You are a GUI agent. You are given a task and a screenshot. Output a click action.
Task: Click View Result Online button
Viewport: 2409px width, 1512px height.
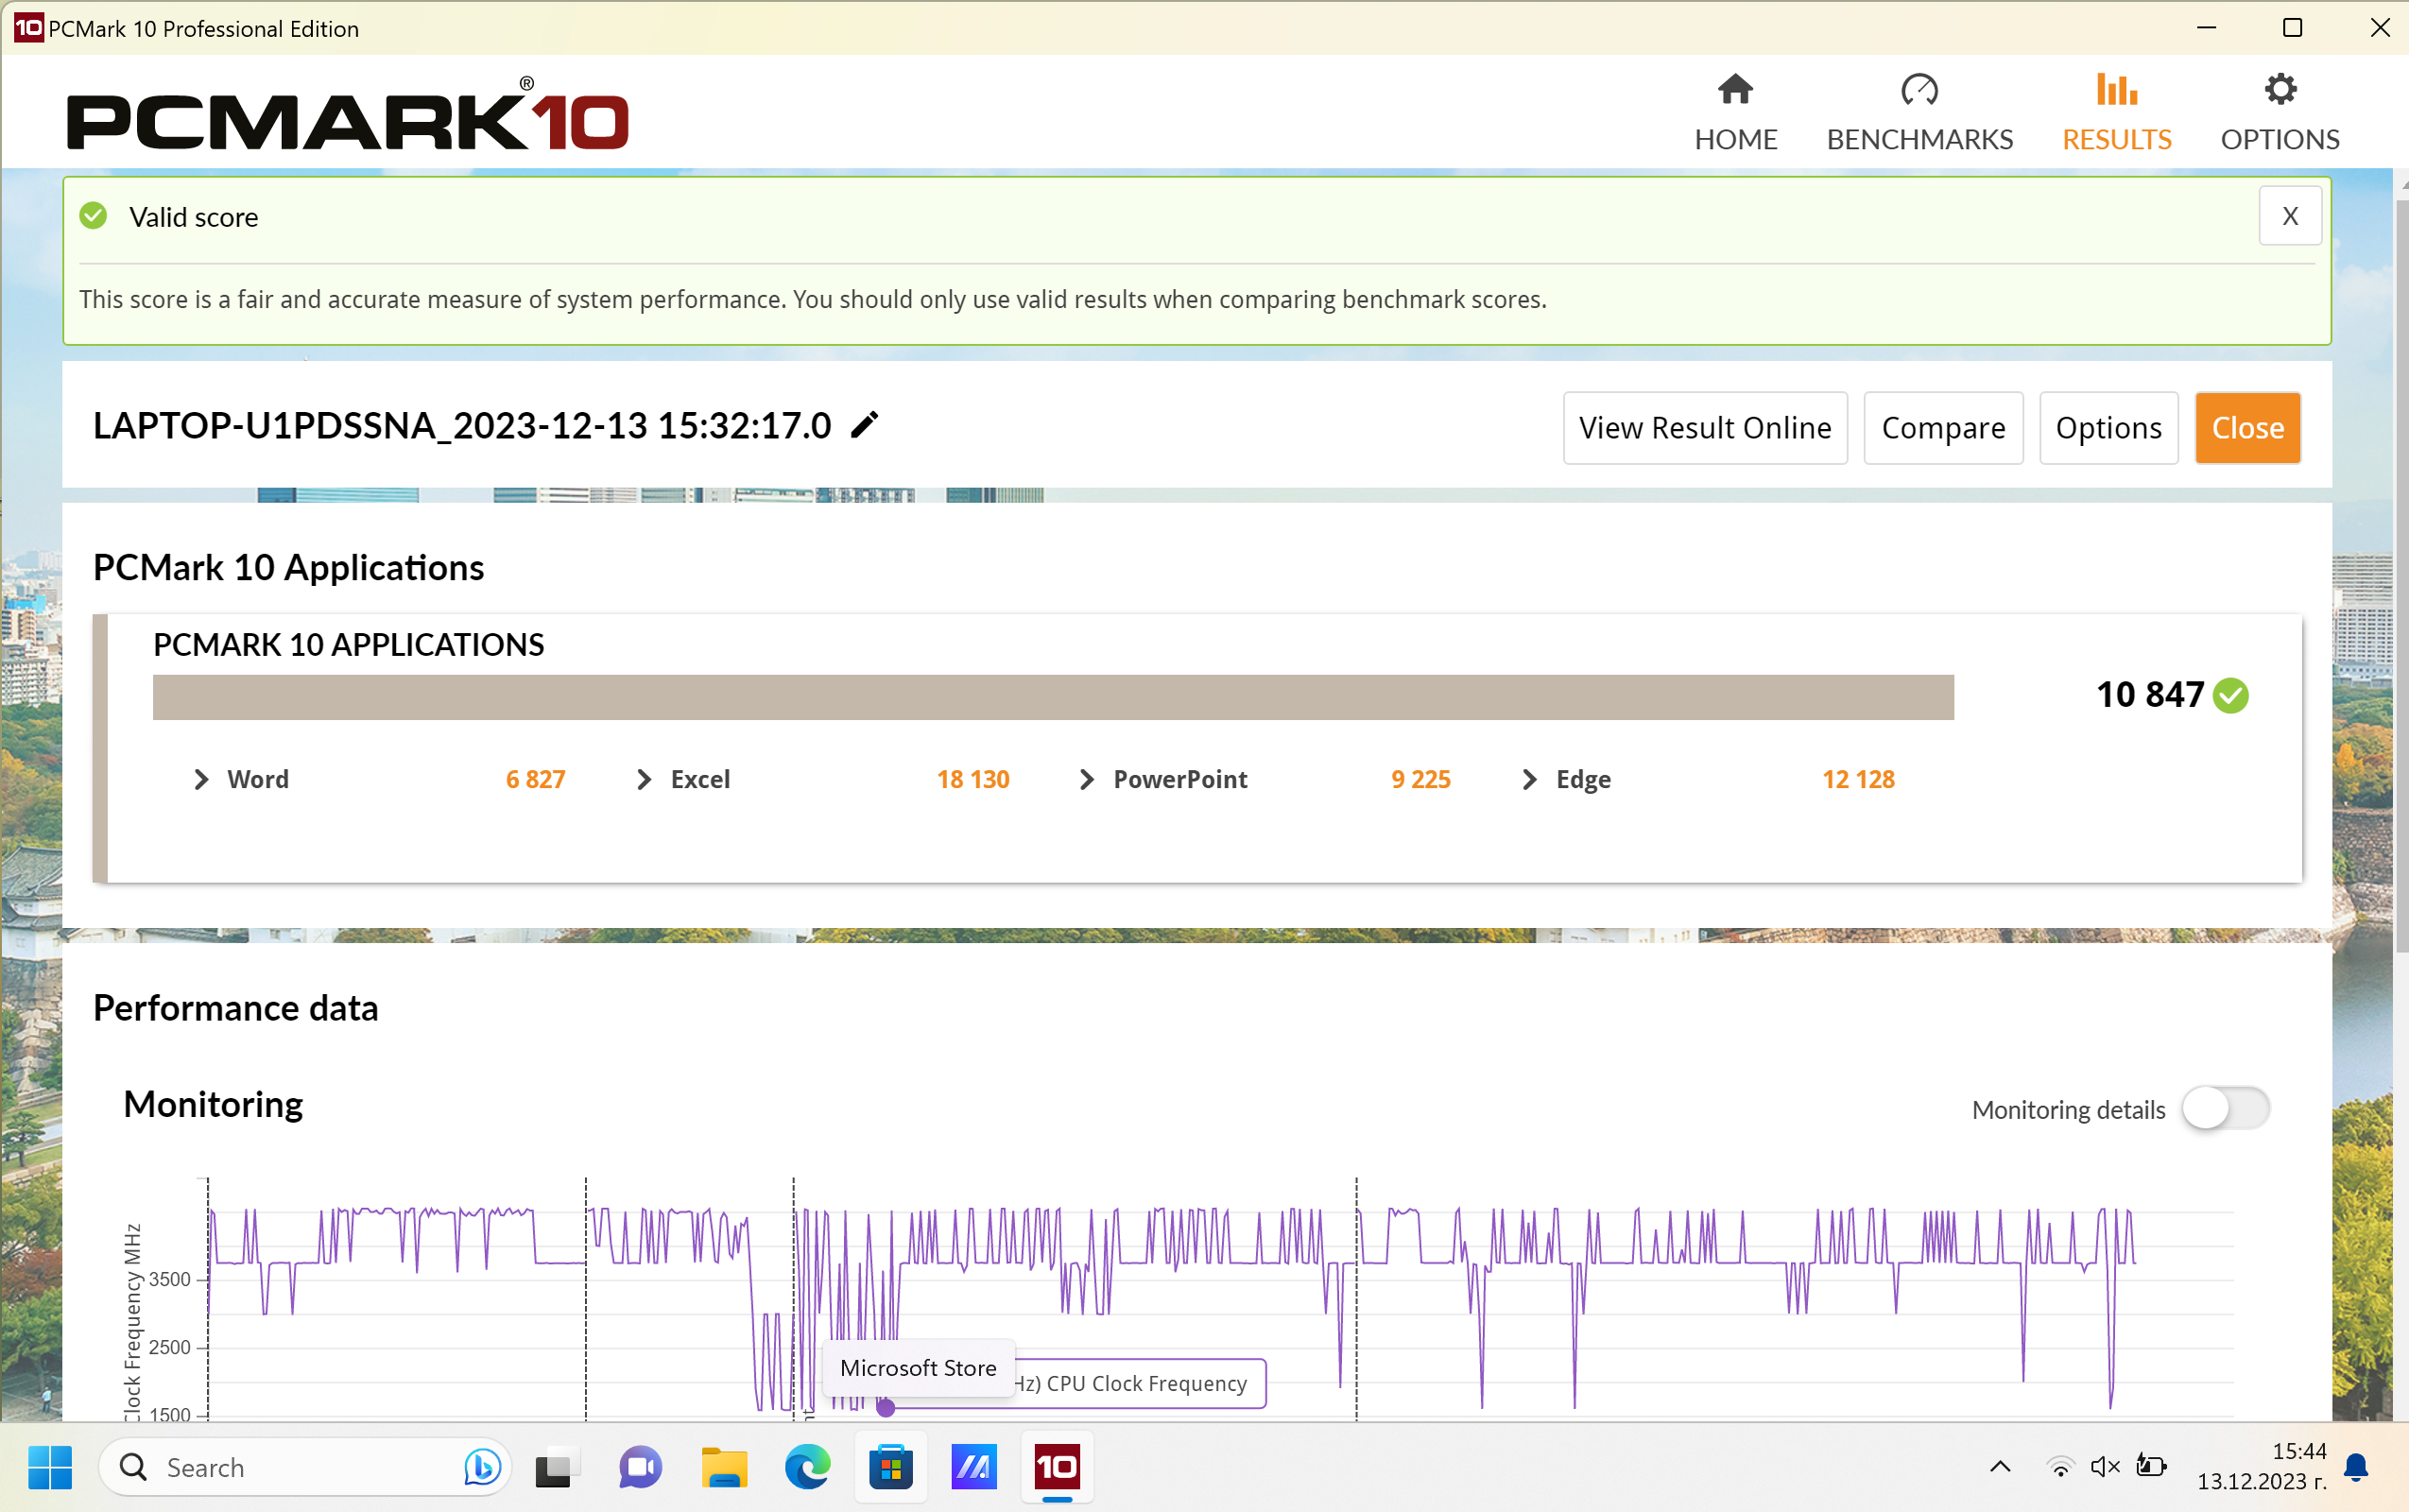coord(1705,428)
